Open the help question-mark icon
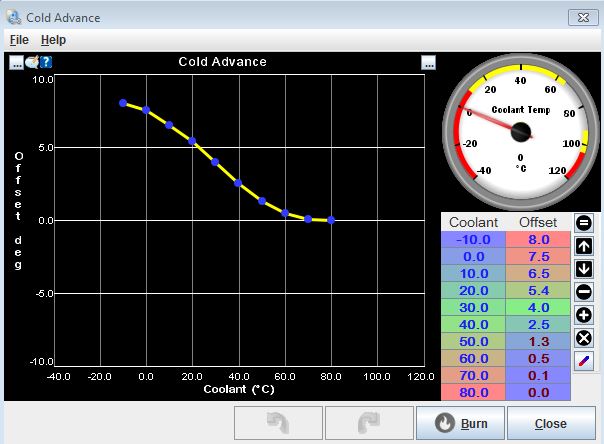The width and height of the screenshot is (604, 444). [46, 62]
